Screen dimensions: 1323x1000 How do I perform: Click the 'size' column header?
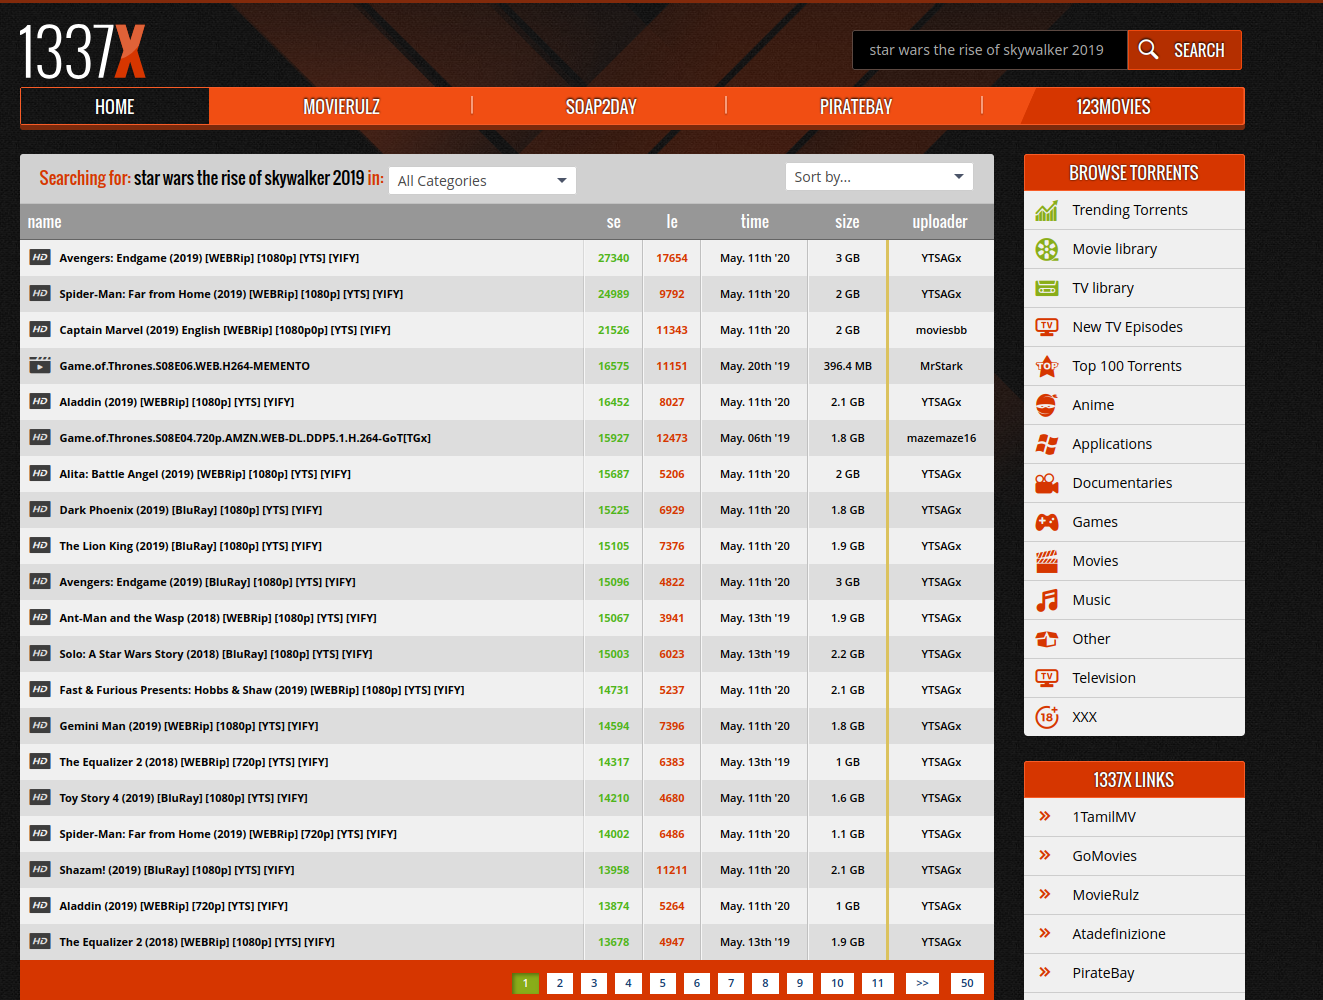coord(847,222)
